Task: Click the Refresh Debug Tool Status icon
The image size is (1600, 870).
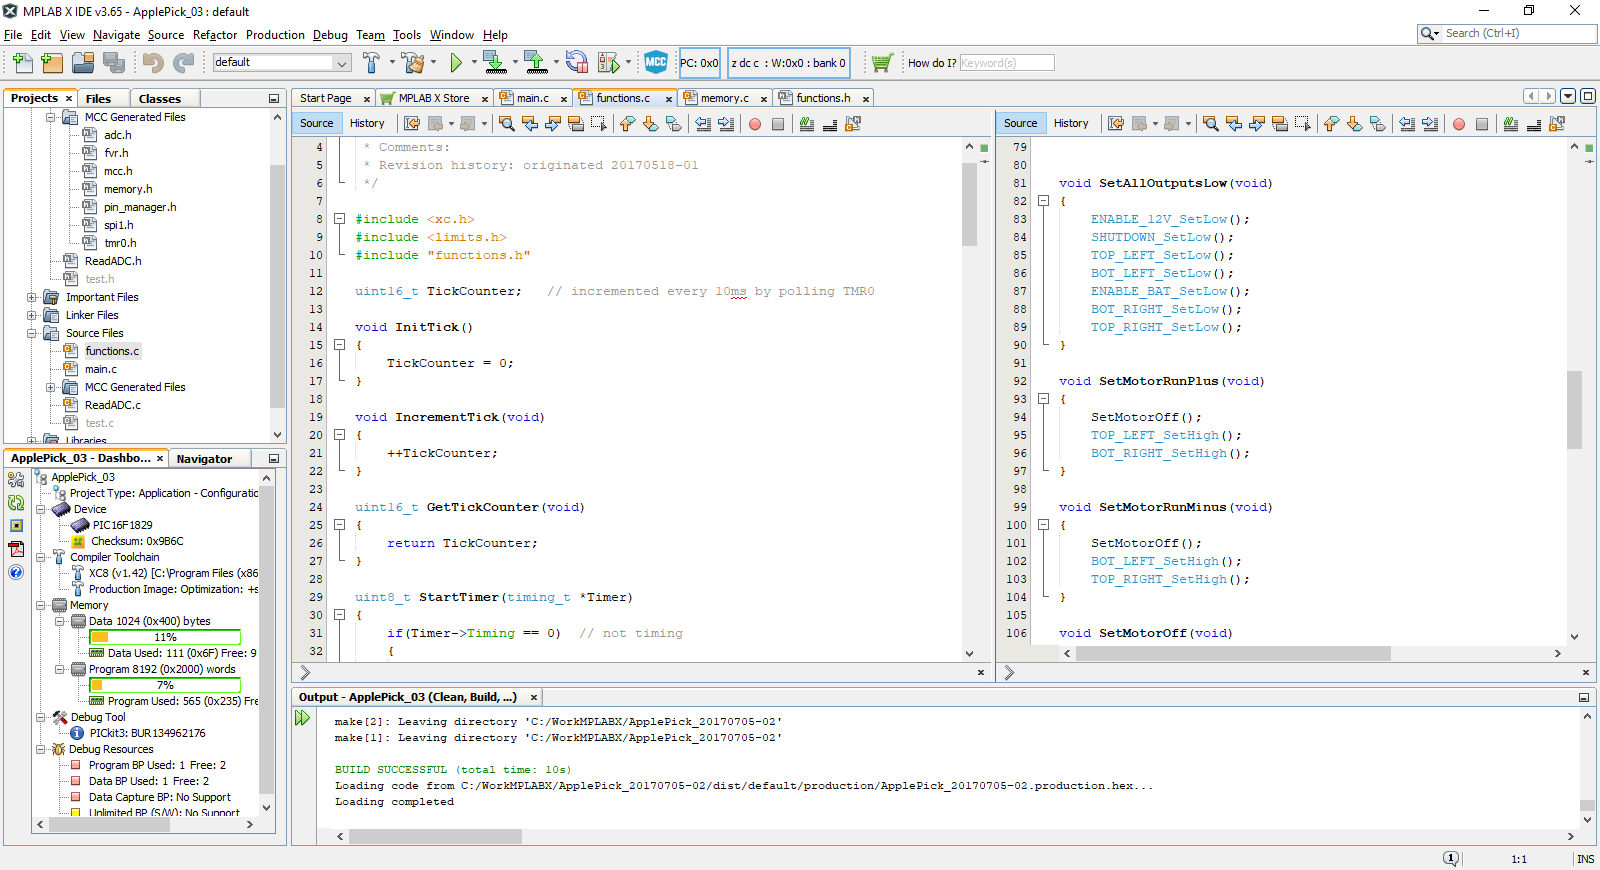Action: [x=16, y=503]
